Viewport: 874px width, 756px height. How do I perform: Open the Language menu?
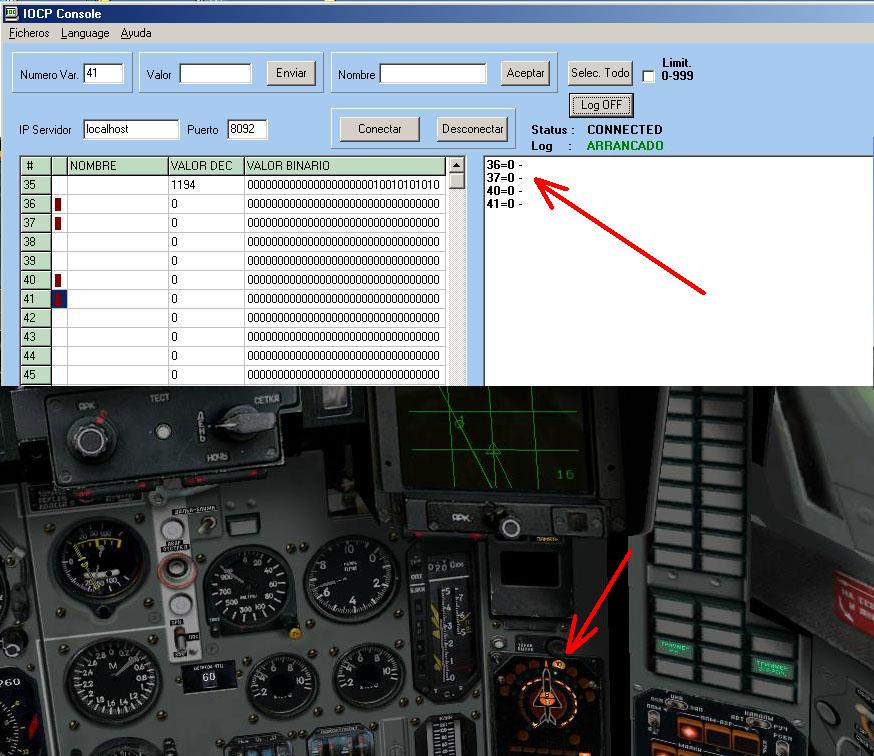[x=85, y=33]
